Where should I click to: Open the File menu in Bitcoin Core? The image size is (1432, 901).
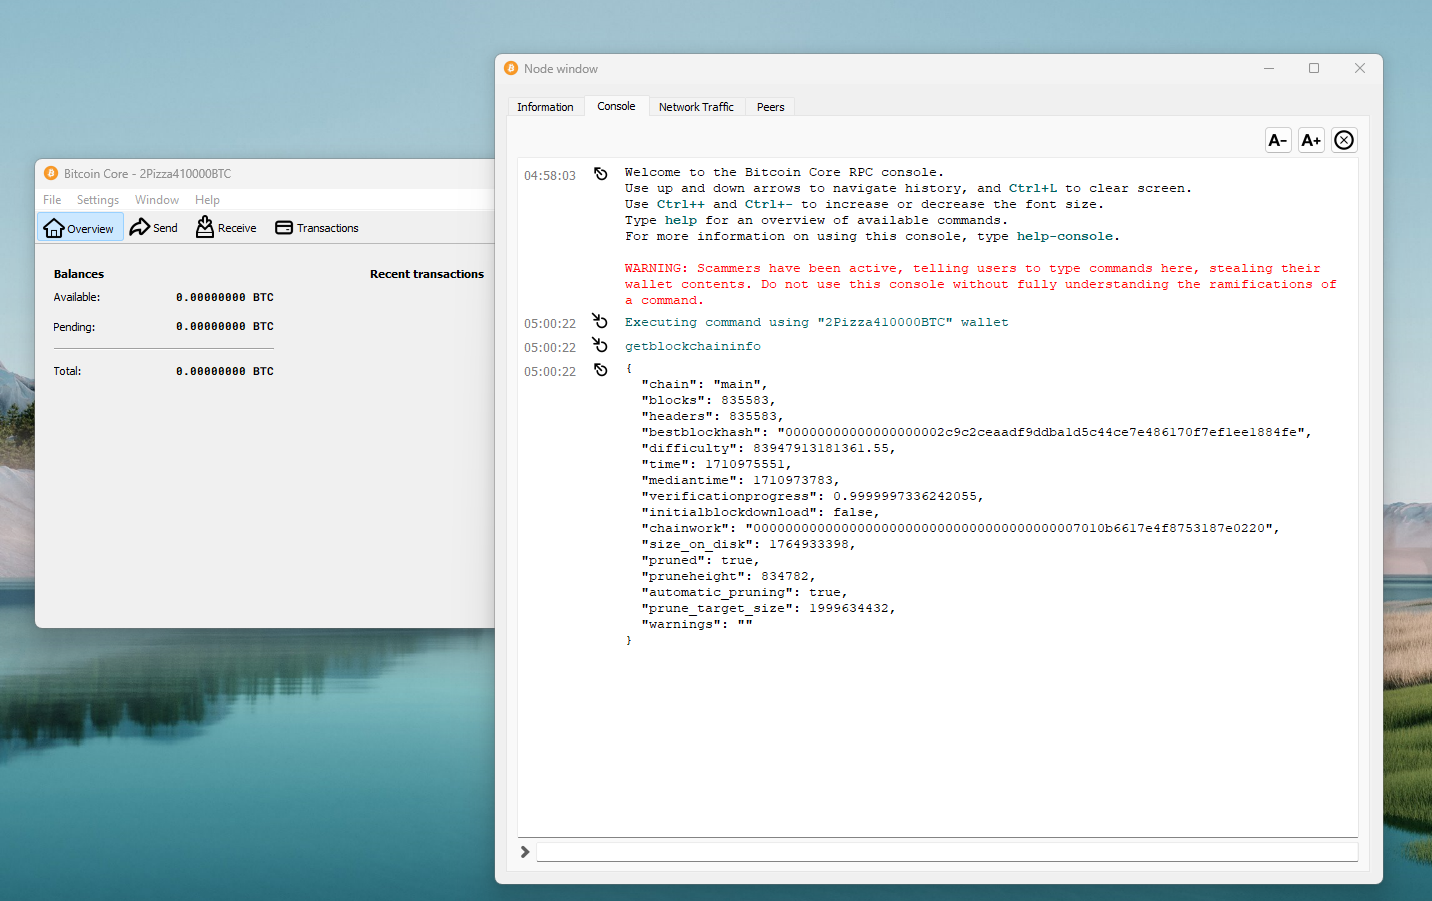(52, 200)
